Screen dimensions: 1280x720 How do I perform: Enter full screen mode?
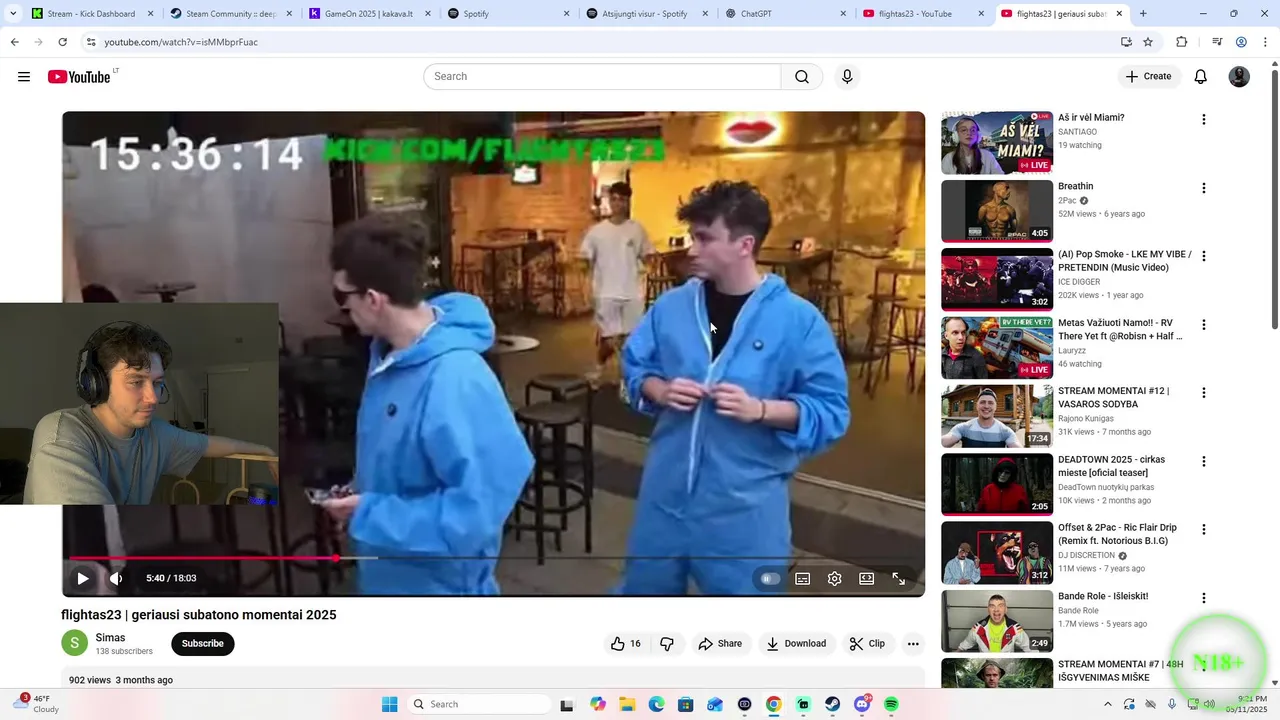tap(898, 578)
